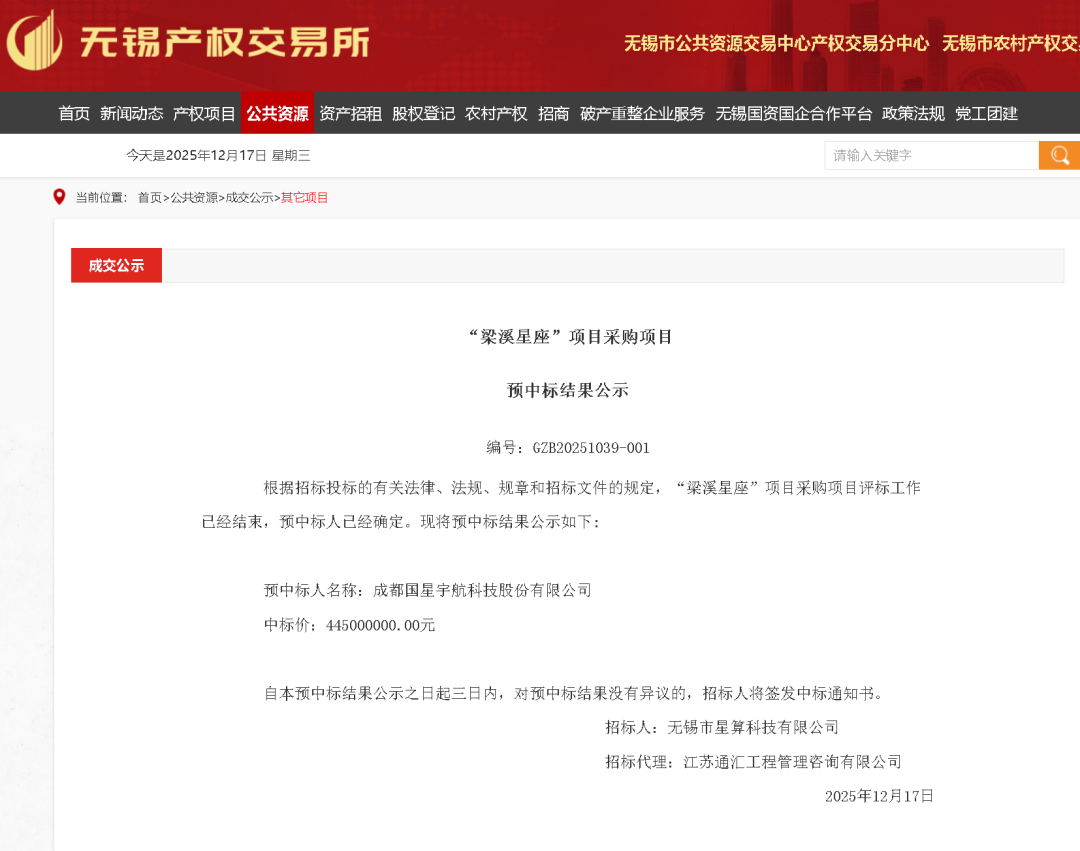Go to the 政策法规 section

point(913,113)
